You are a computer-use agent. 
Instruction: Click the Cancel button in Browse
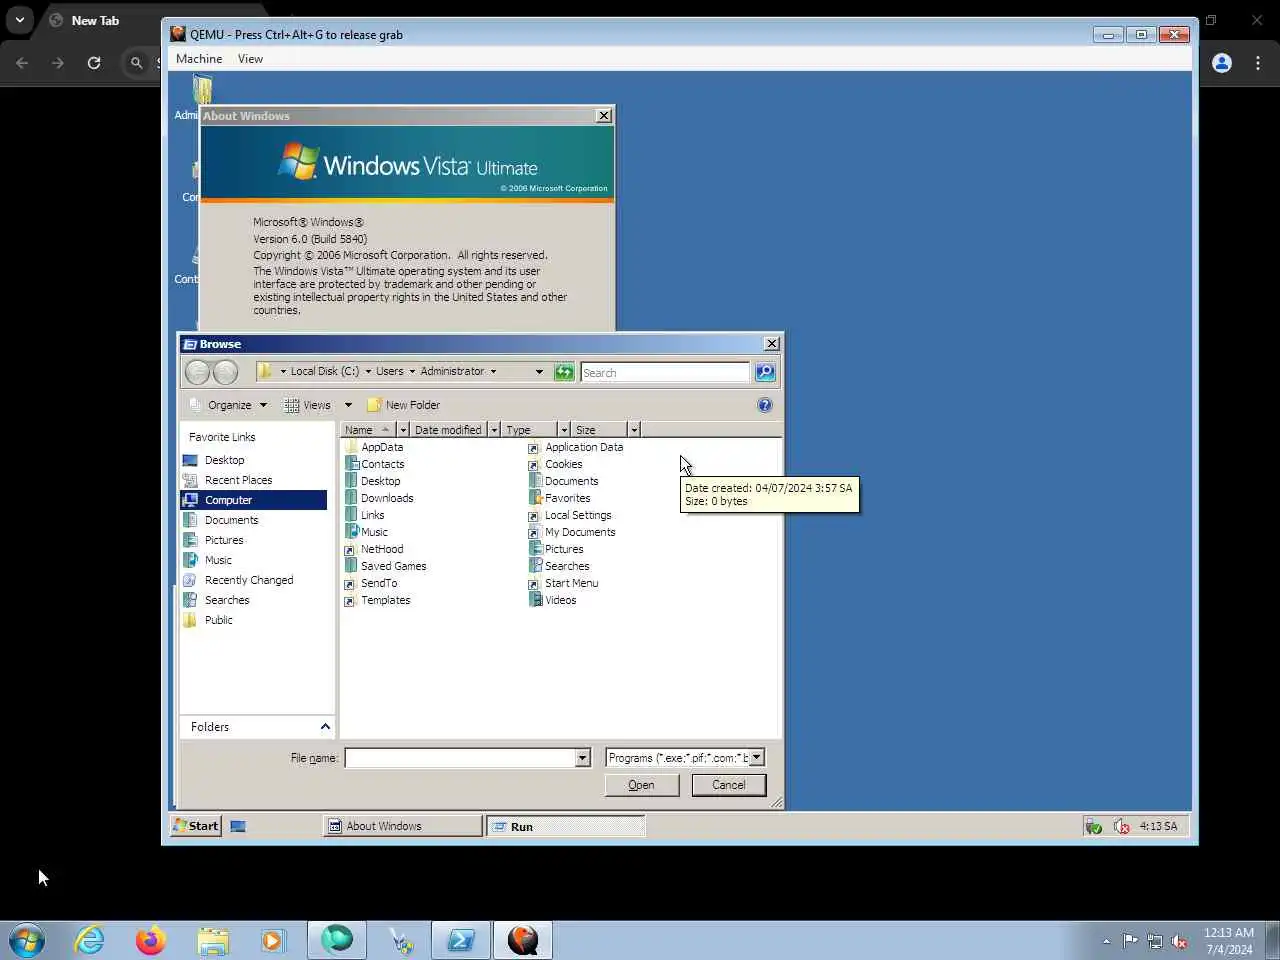(x=728, y=785)
